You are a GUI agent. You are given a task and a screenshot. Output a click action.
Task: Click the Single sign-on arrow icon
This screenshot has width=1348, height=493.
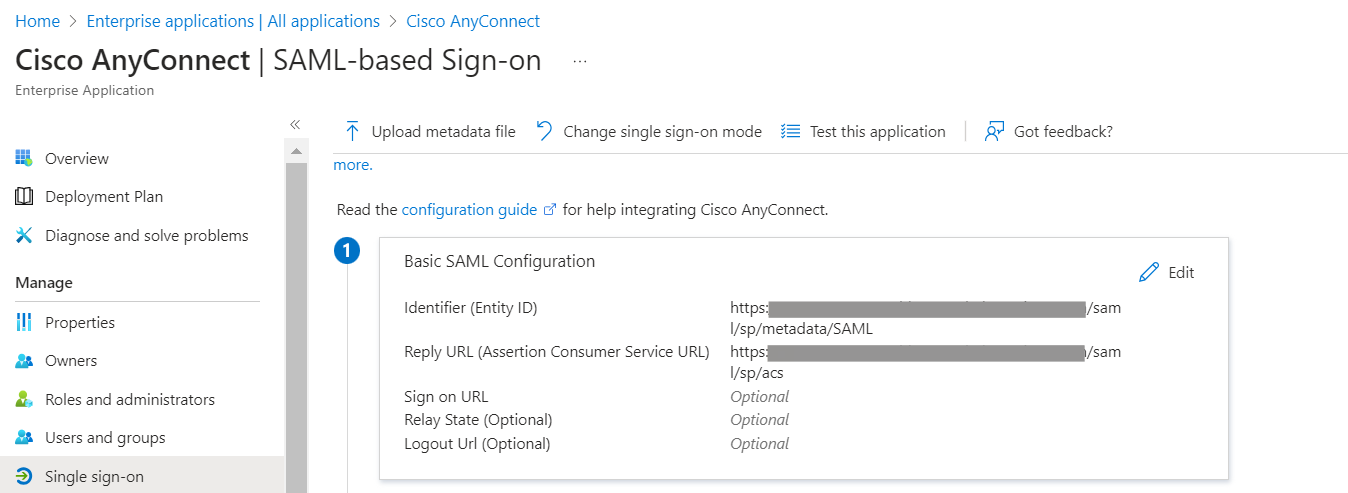(24, 477)
